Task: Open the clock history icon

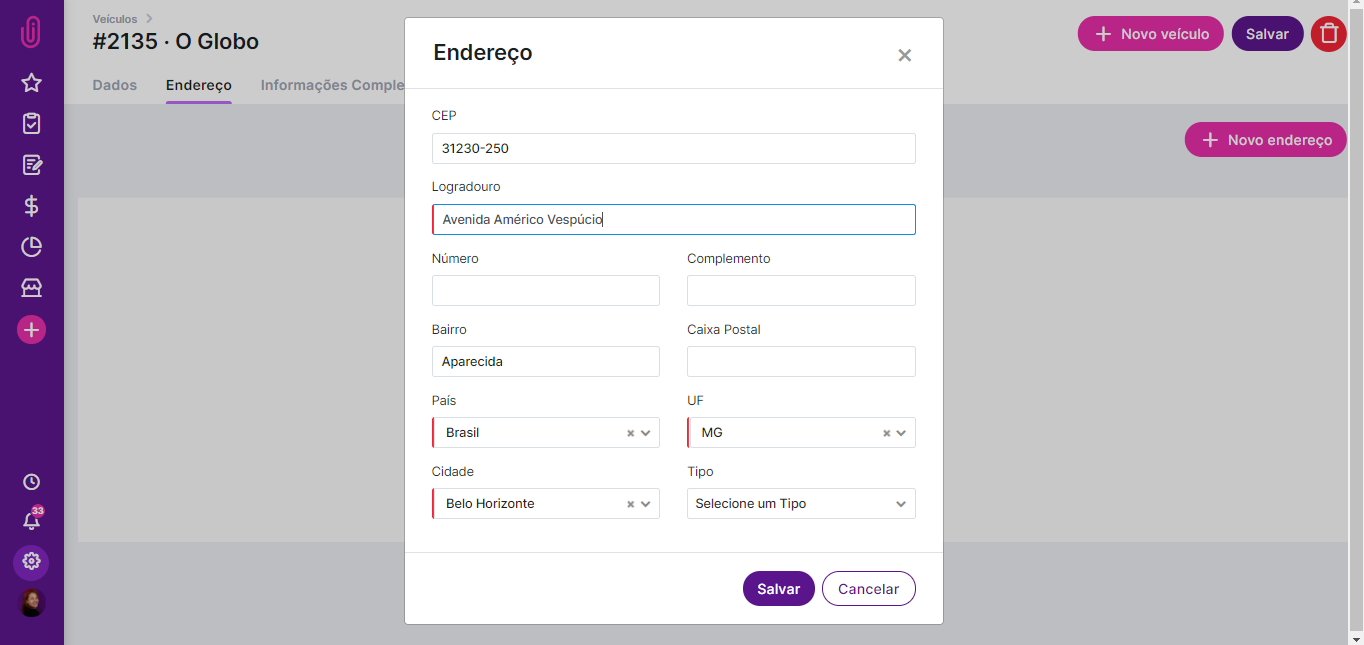Action: point(31,482)
